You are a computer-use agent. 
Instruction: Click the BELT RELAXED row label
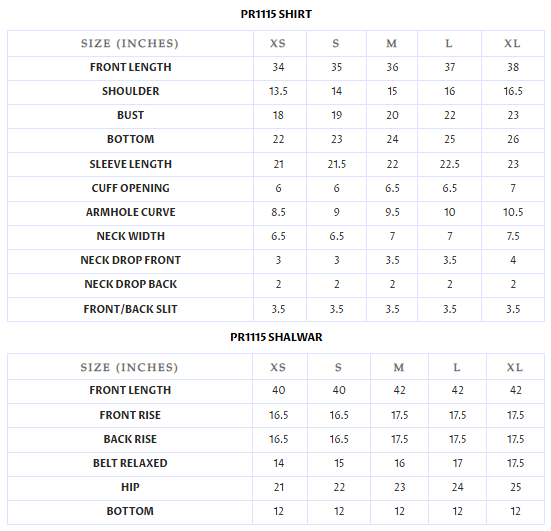pyautogui.click(x=130, y=463)
